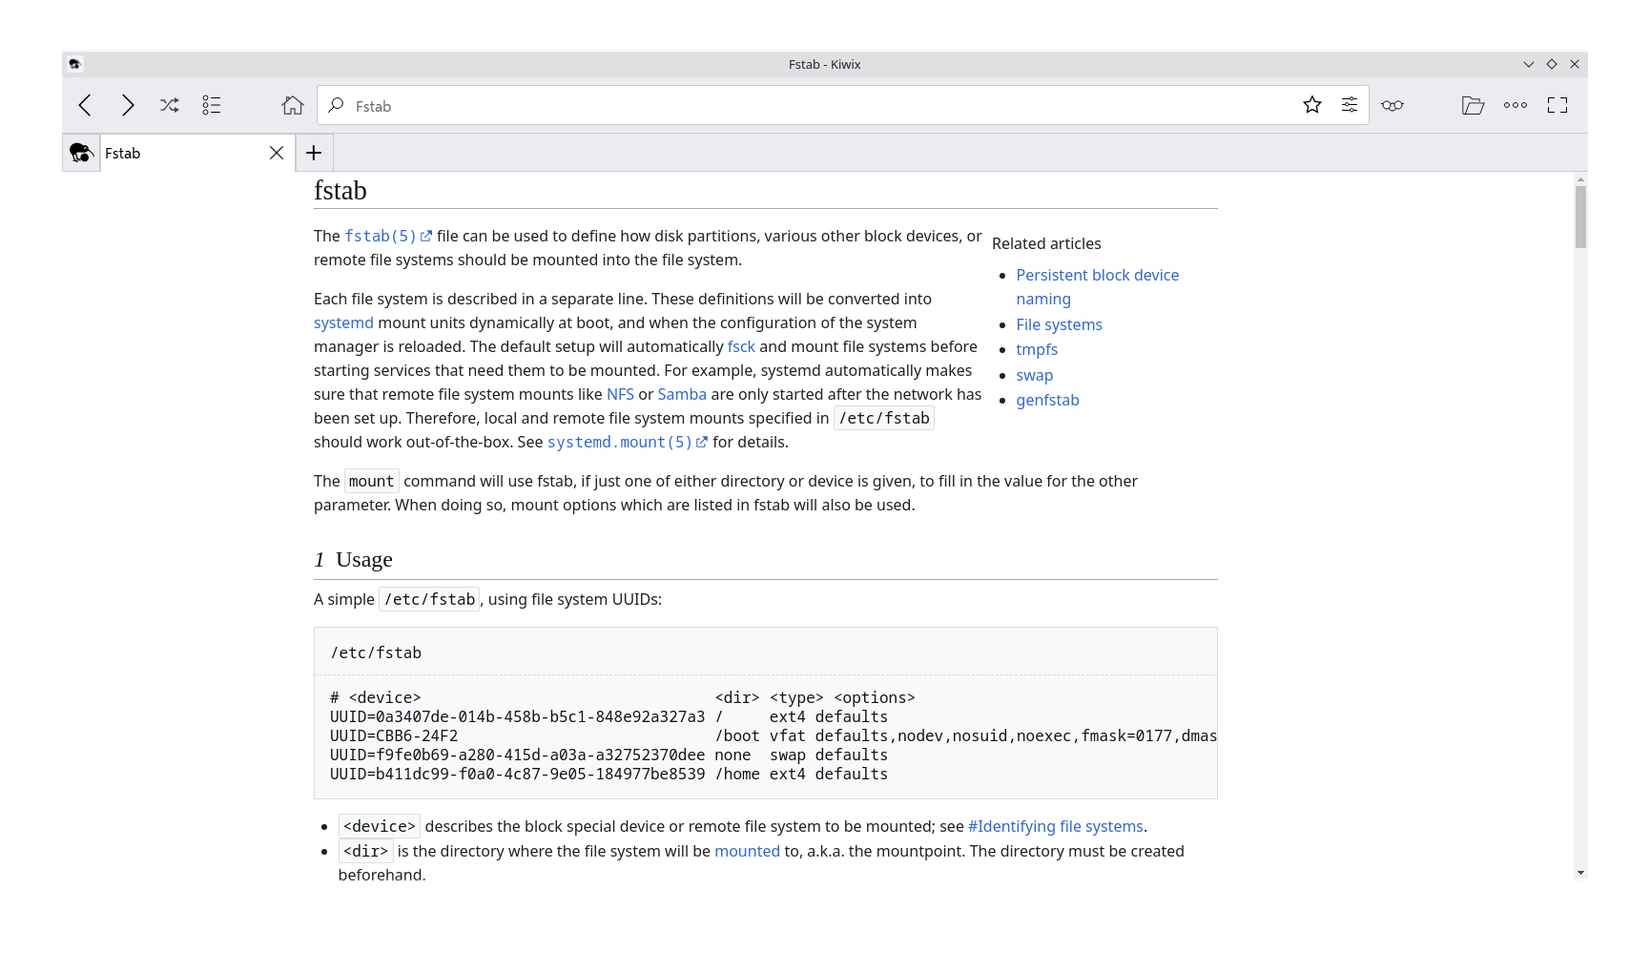
Task: Click the reading glasses library icon
Action: coord(1392,105)
